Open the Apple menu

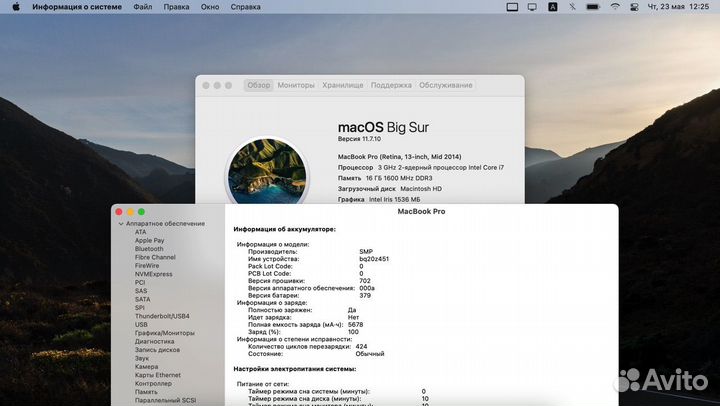pos(16,7)
